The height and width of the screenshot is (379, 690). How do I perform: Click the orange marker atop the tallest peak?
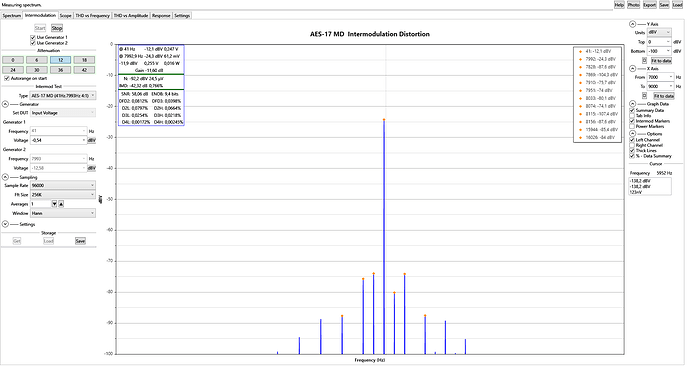point(384,119)
